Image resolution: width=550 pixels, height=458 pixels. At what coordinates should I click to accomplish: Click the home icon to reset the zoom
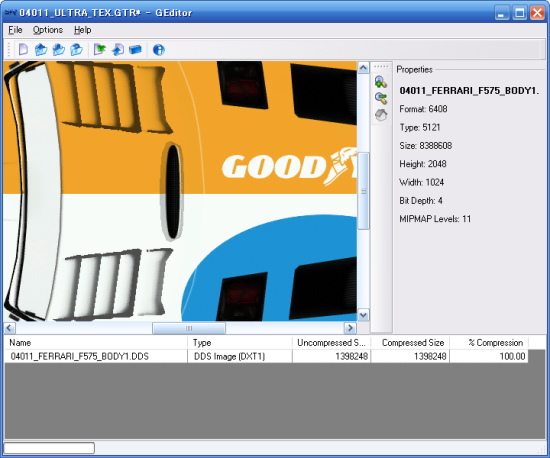coord(381,115)
